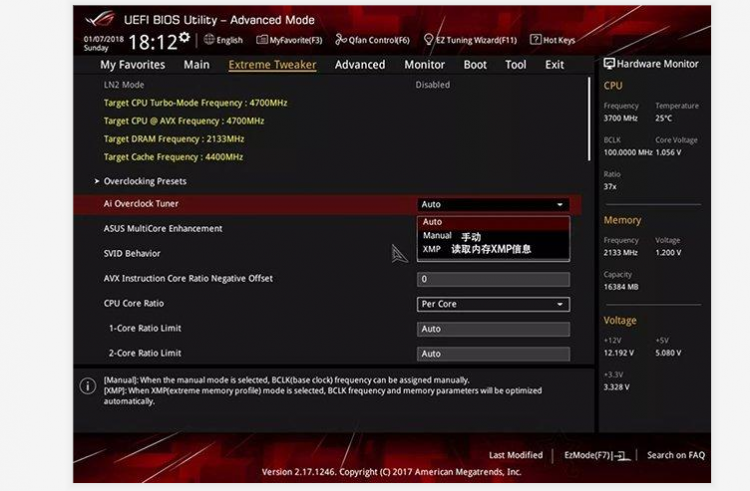Select the ASUS MultiCore Enhancement row
750x491 pixels.
[328, 229]
